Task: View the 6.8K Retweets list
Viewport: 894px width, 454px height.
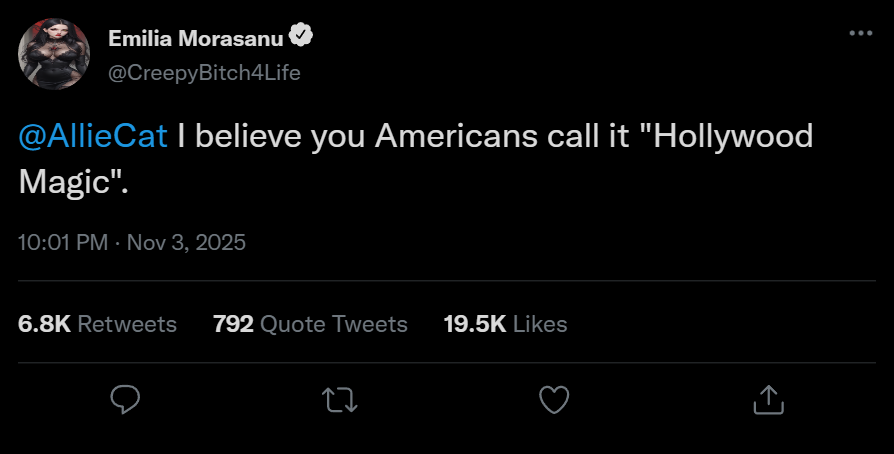Action: [x=97, y=324]
